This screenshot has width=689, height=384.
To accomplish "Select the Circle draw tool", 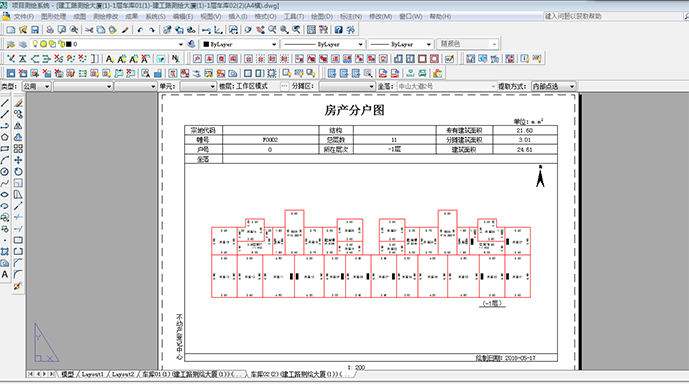I will coord(5,172).
